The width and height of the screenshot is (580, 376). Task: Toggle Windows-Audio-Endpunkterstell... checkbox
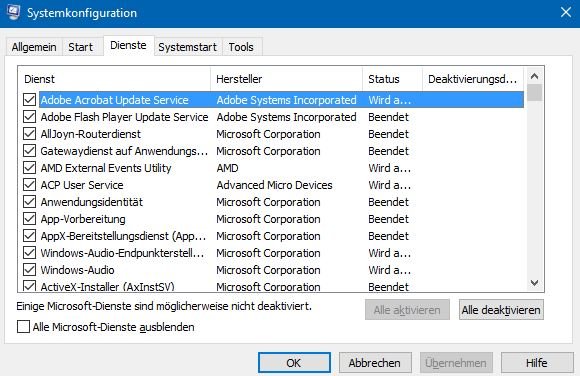(x=29, y=253)
